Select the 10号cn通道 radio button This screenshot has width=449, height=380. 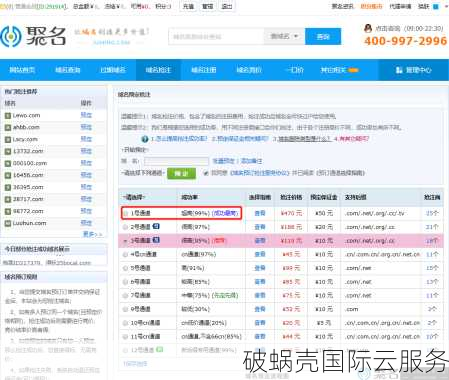[126, 323]
